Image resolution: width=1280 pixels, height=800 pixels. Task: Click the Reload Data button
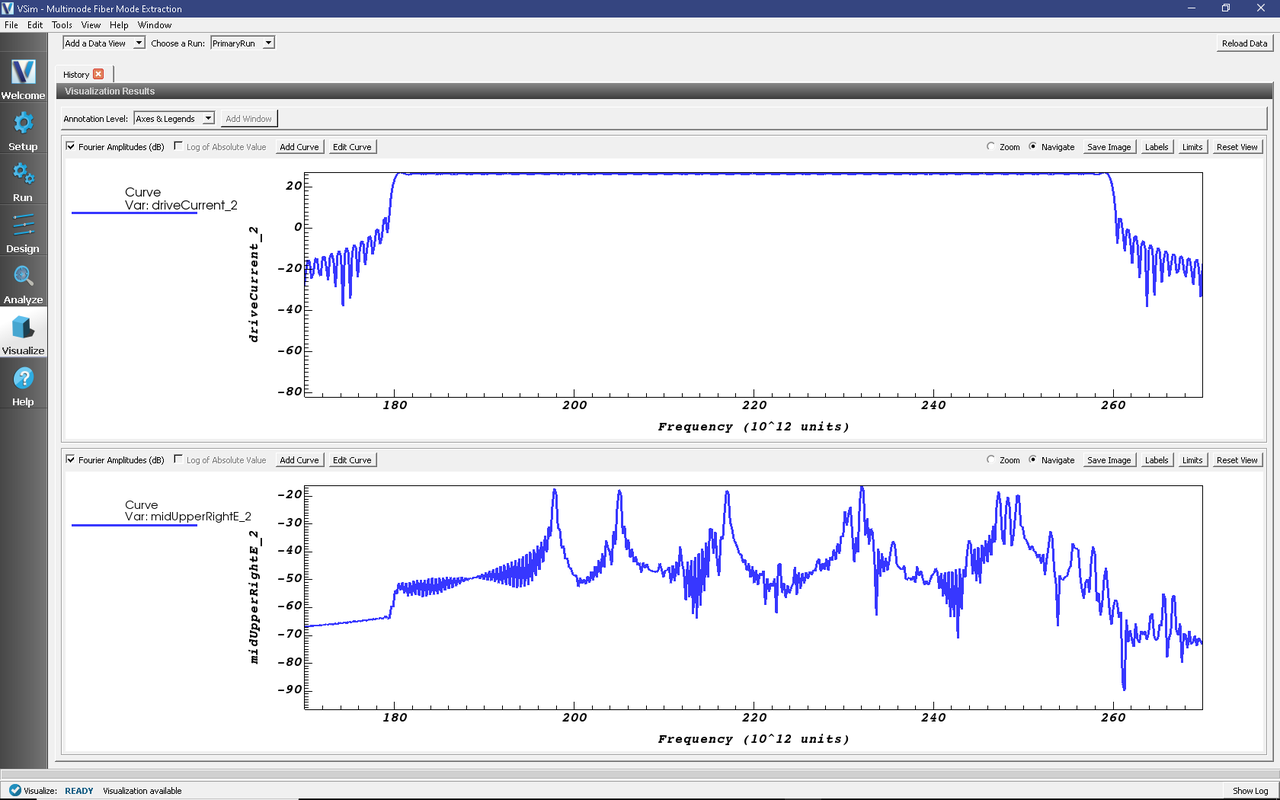(x=1244, y=43)
